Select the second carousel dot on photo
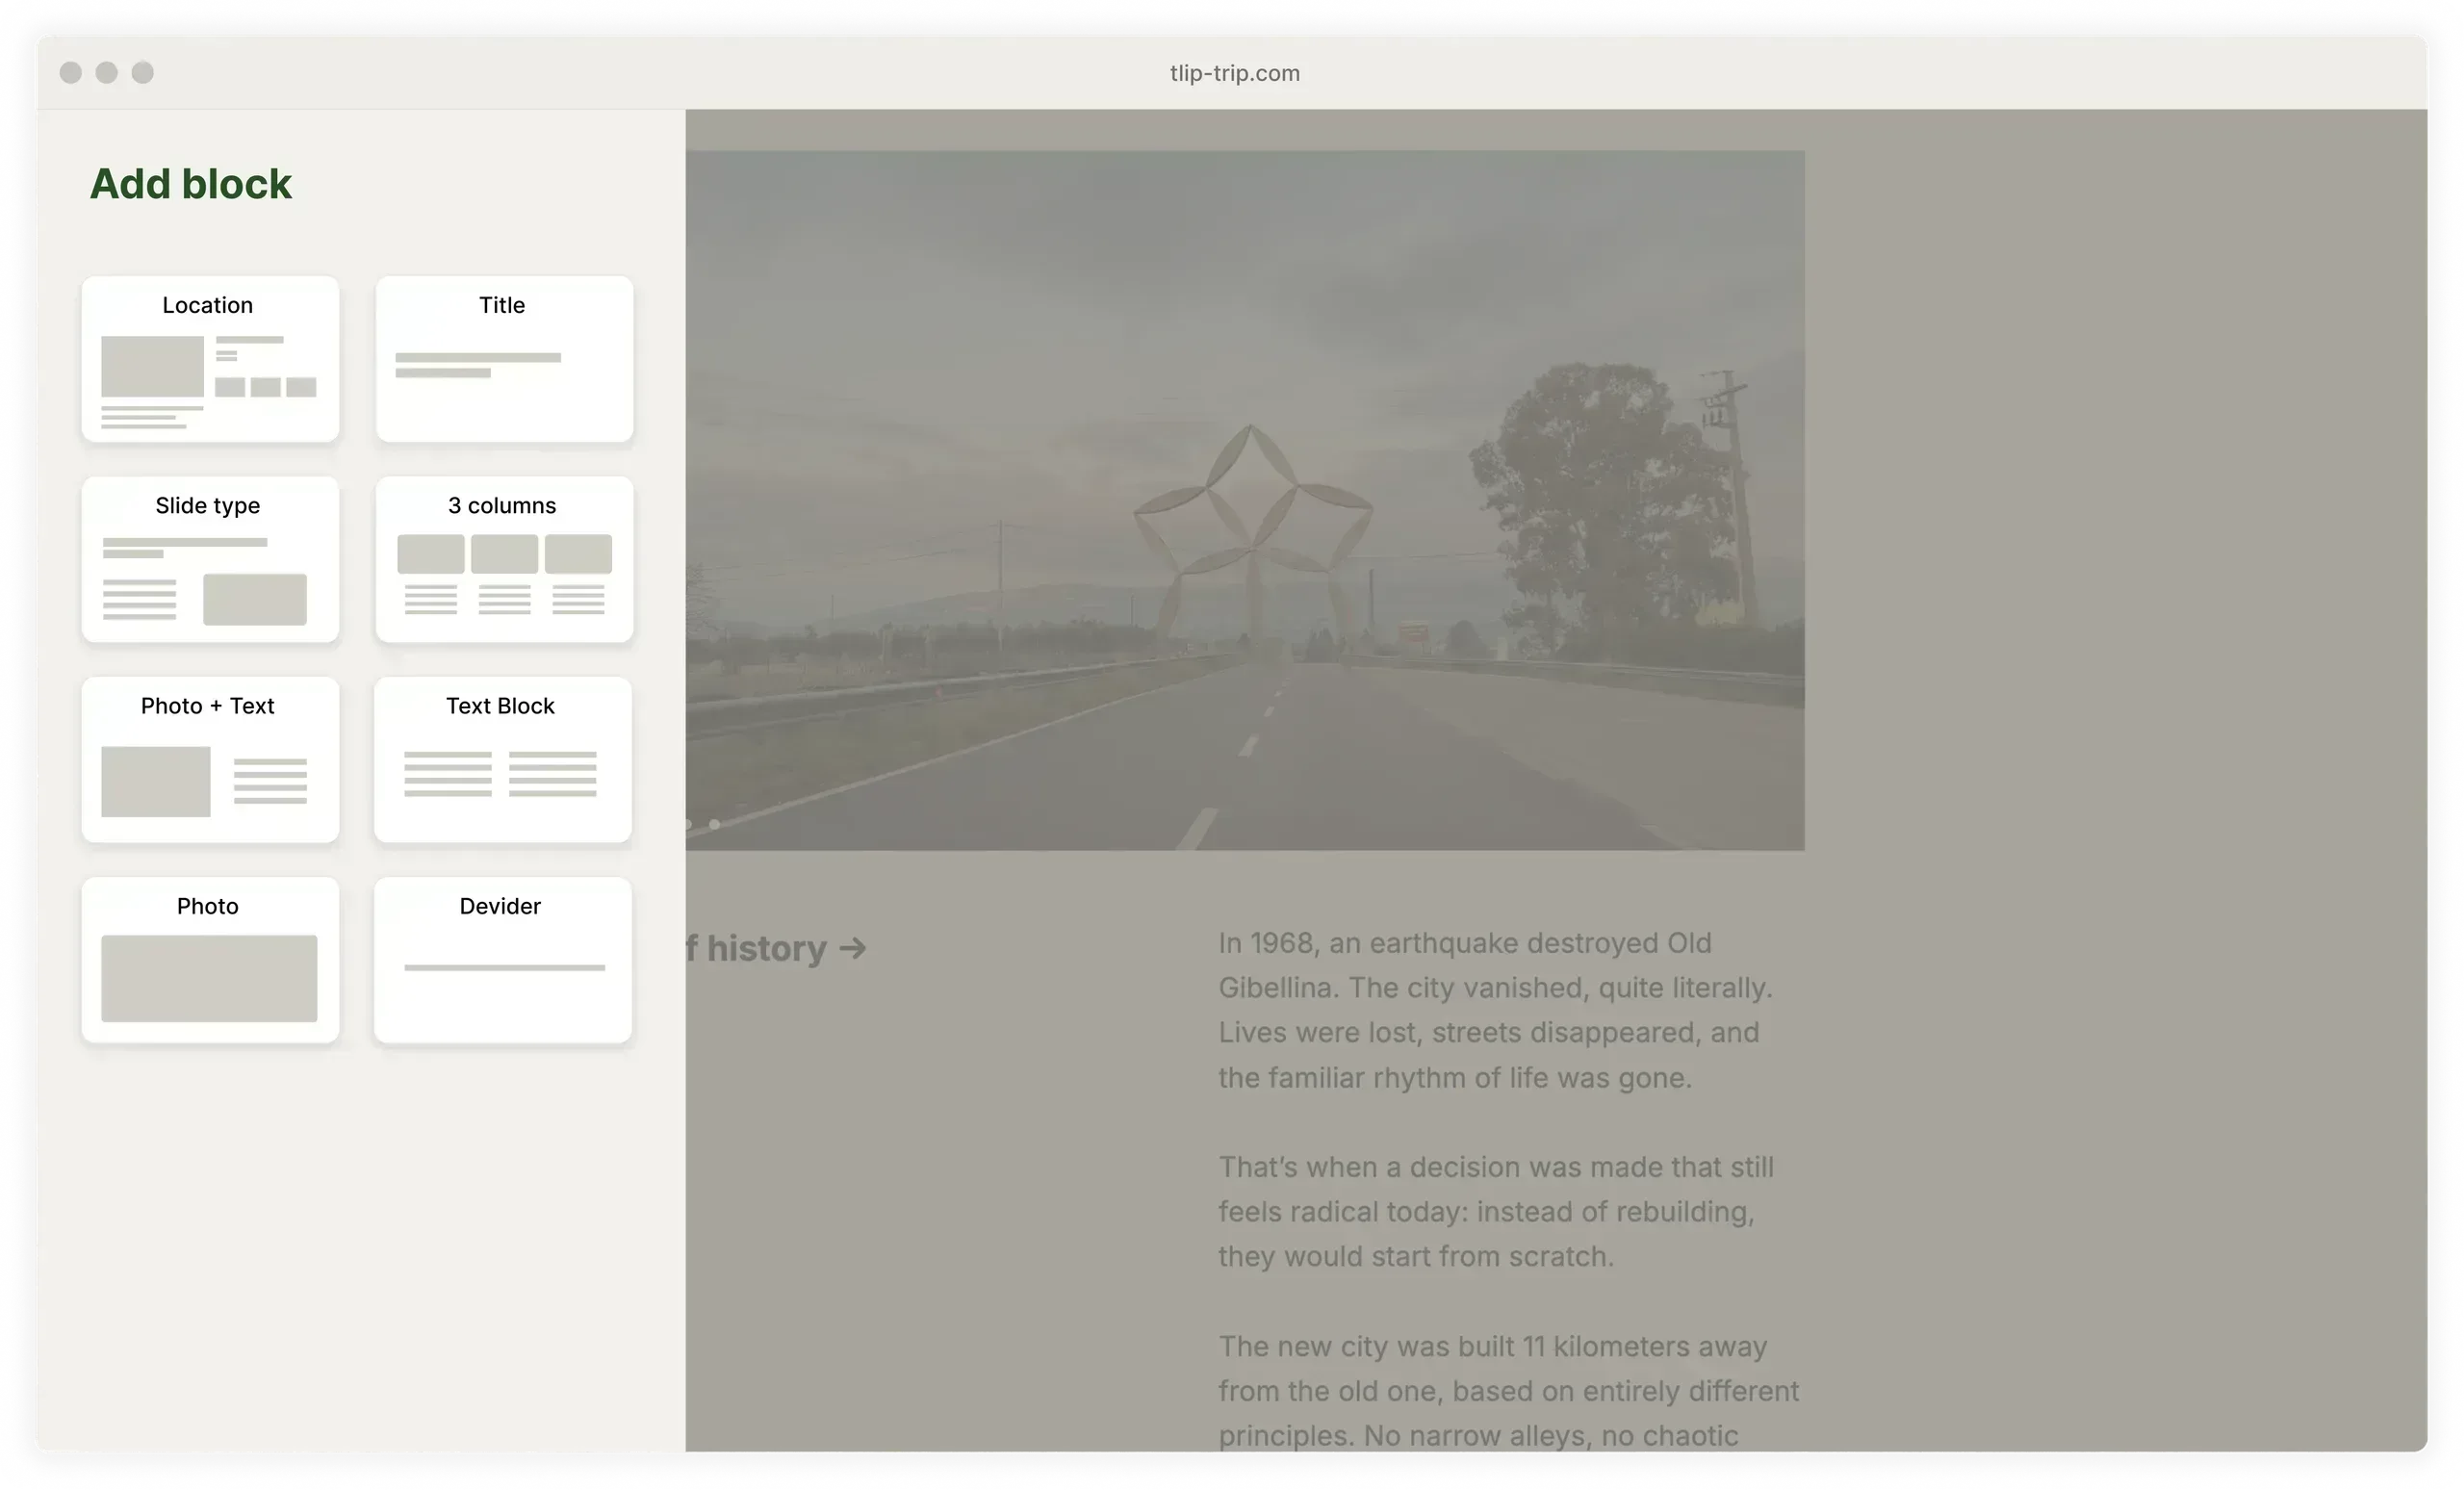The image size is (2464, 1490). [x=714, y=825]
